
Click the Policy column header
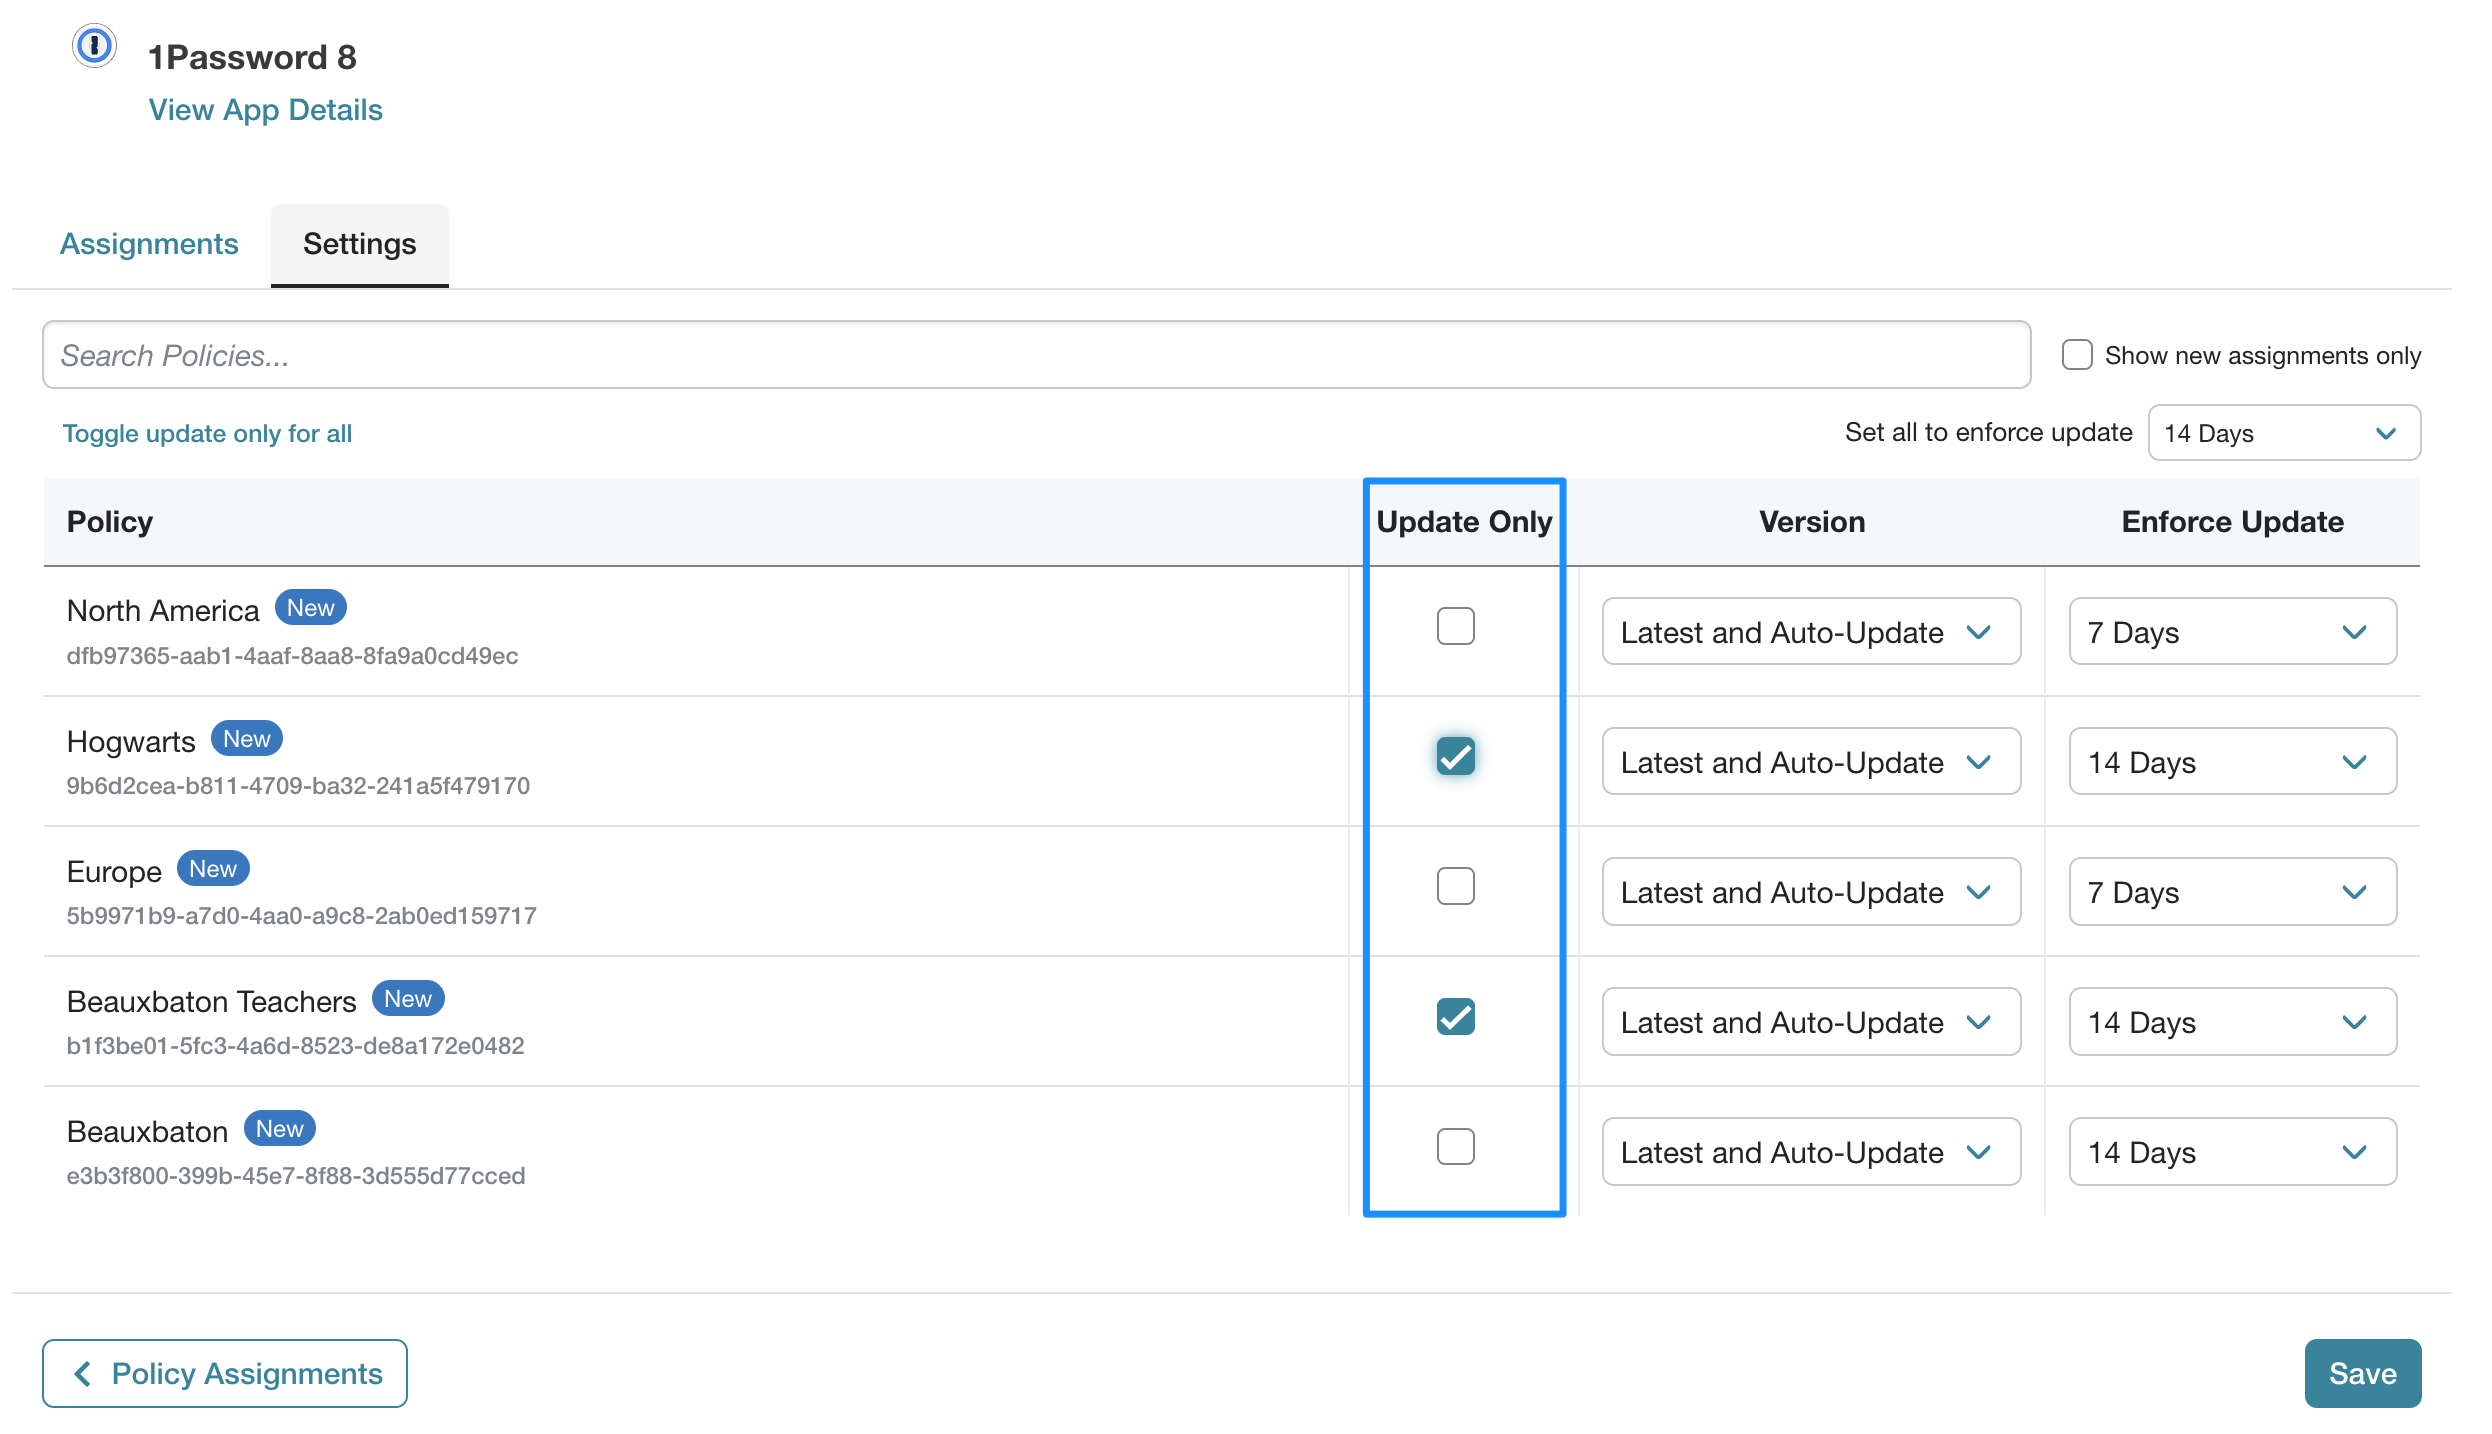[110, 522]
